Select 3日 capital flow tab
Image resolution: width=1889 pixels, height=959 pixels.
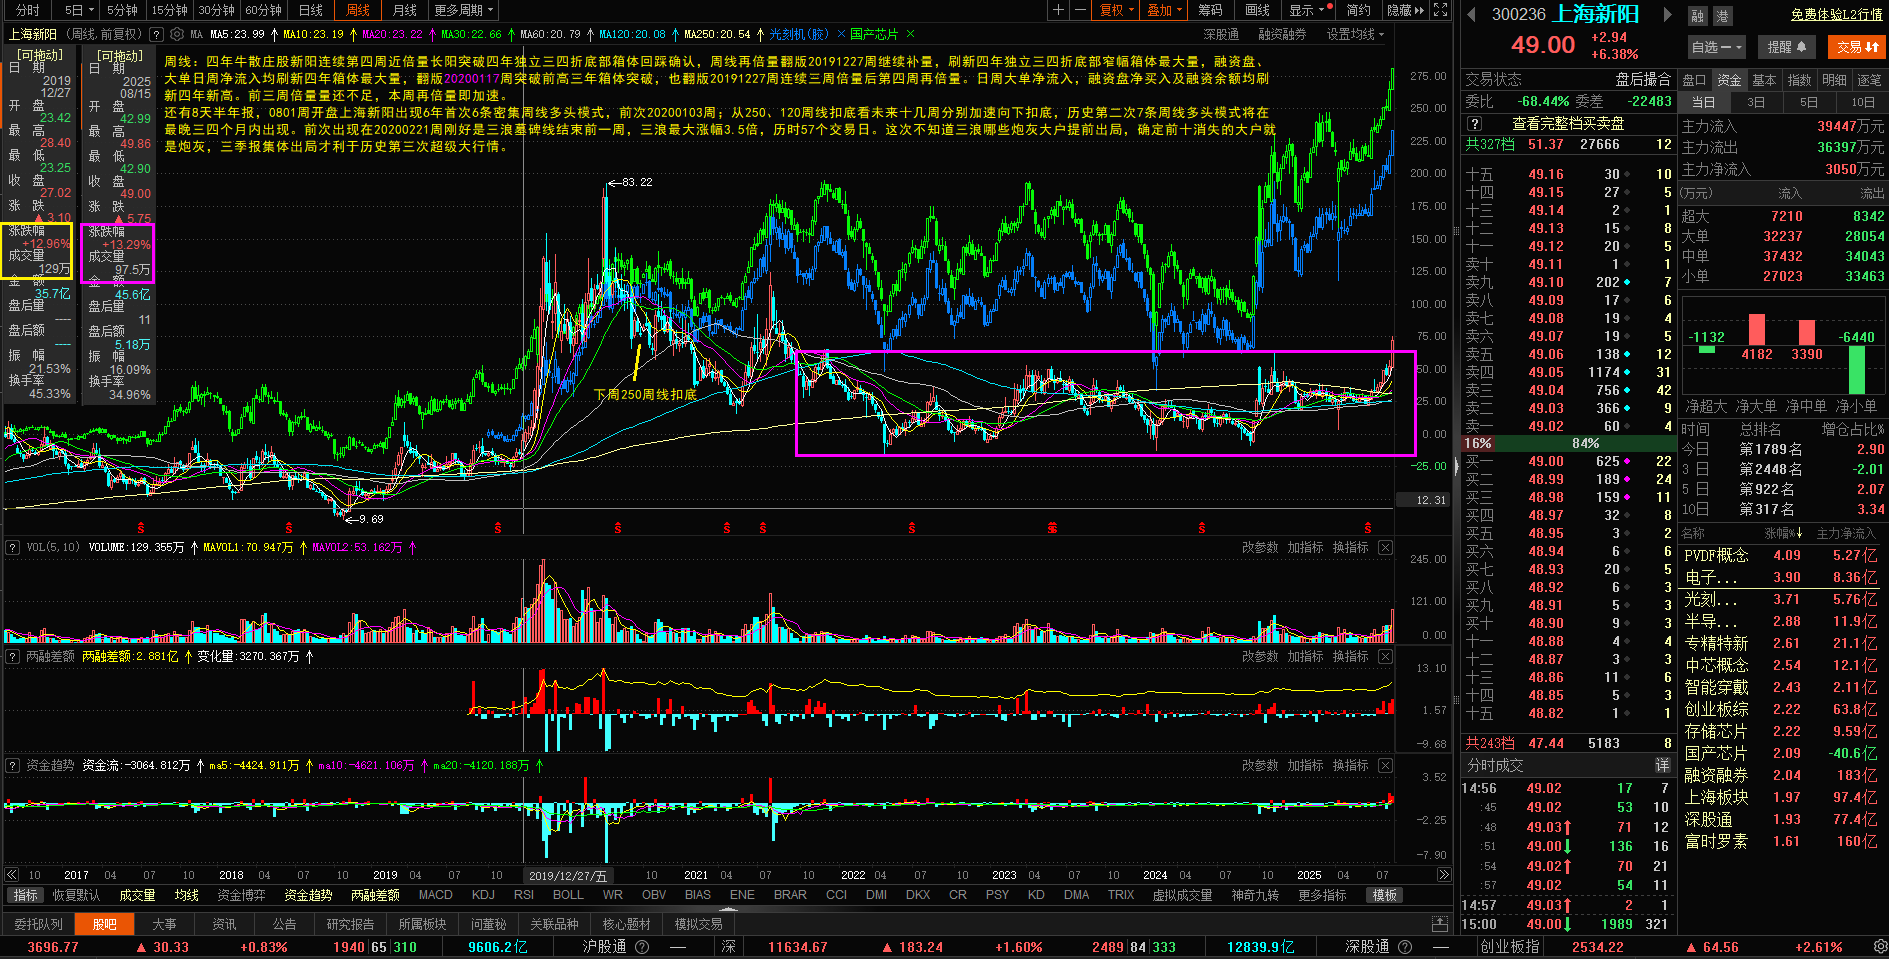(1756, 102)
